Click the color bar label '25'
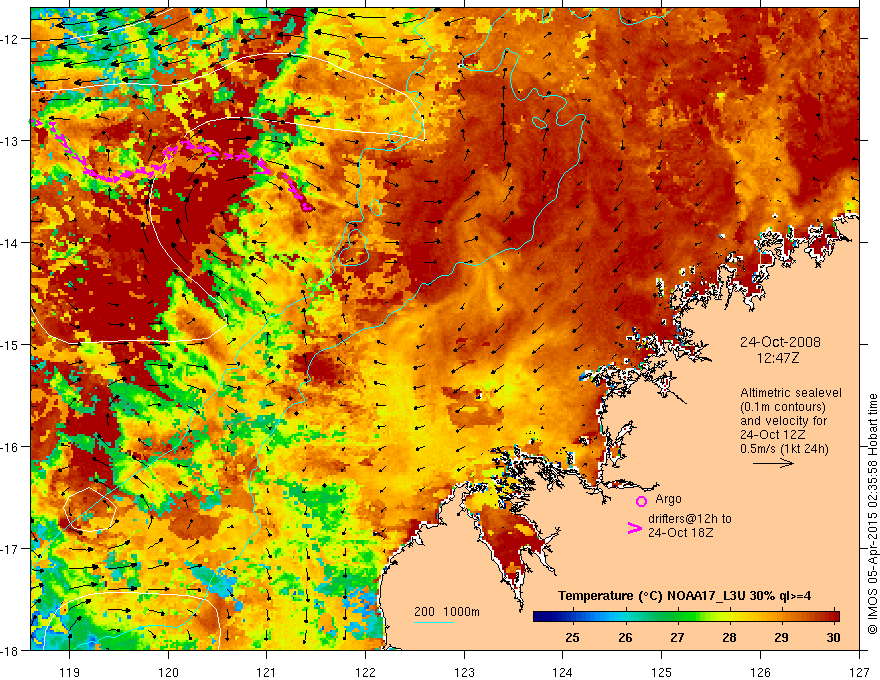This screenshot has width=880, height=680. [x=572, y=637]
